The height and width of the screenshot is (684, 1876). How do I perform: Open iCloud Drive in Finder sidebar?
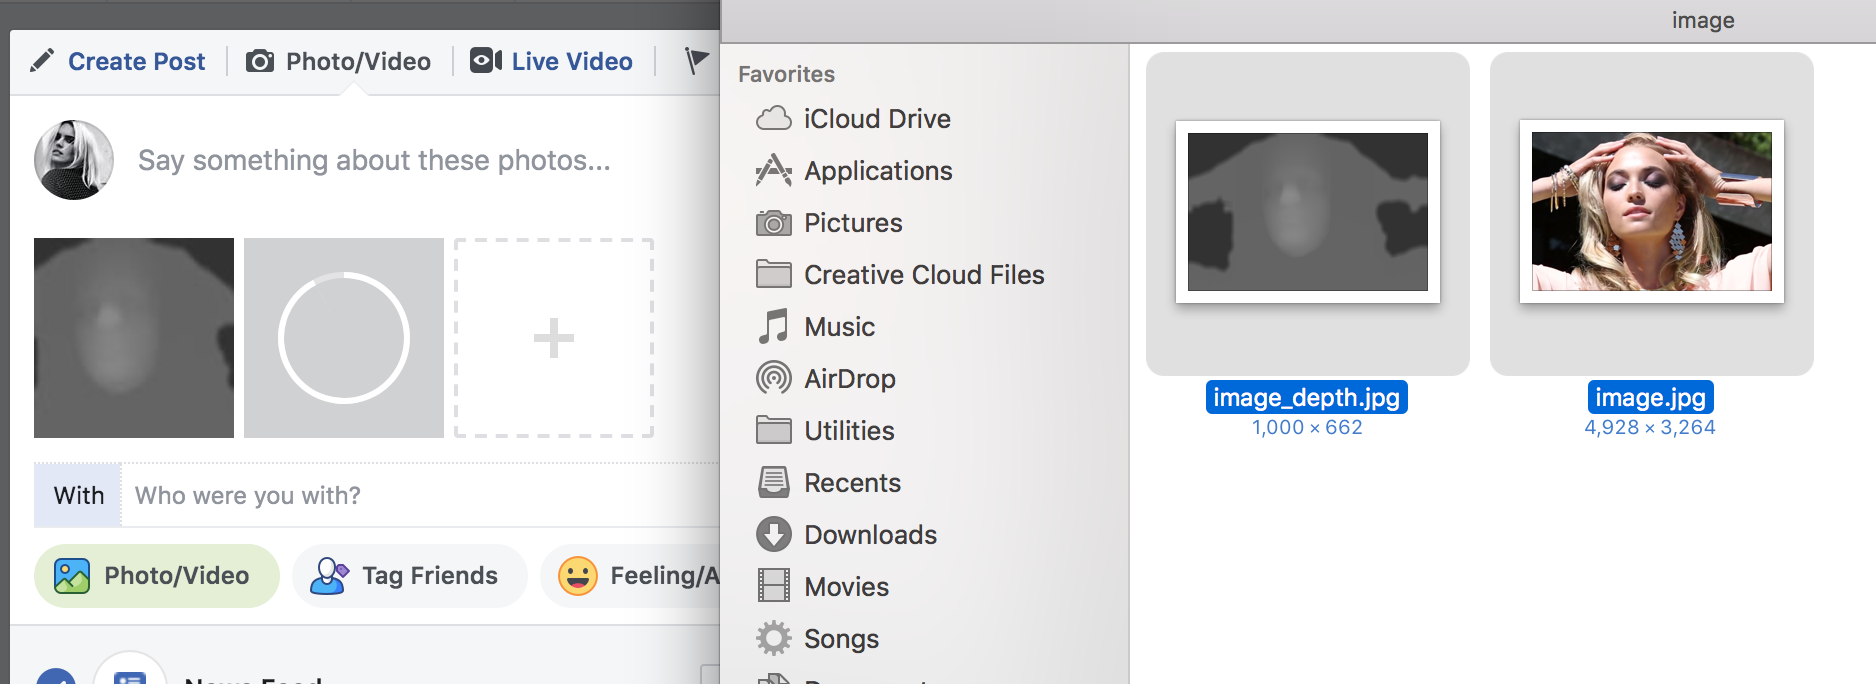pos(877,119)
